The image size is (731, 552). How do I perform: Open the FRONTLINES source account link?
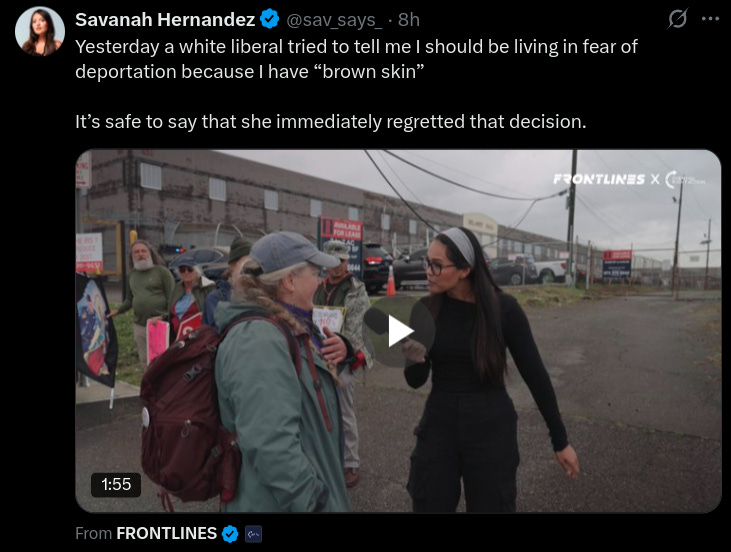[166, 533]
